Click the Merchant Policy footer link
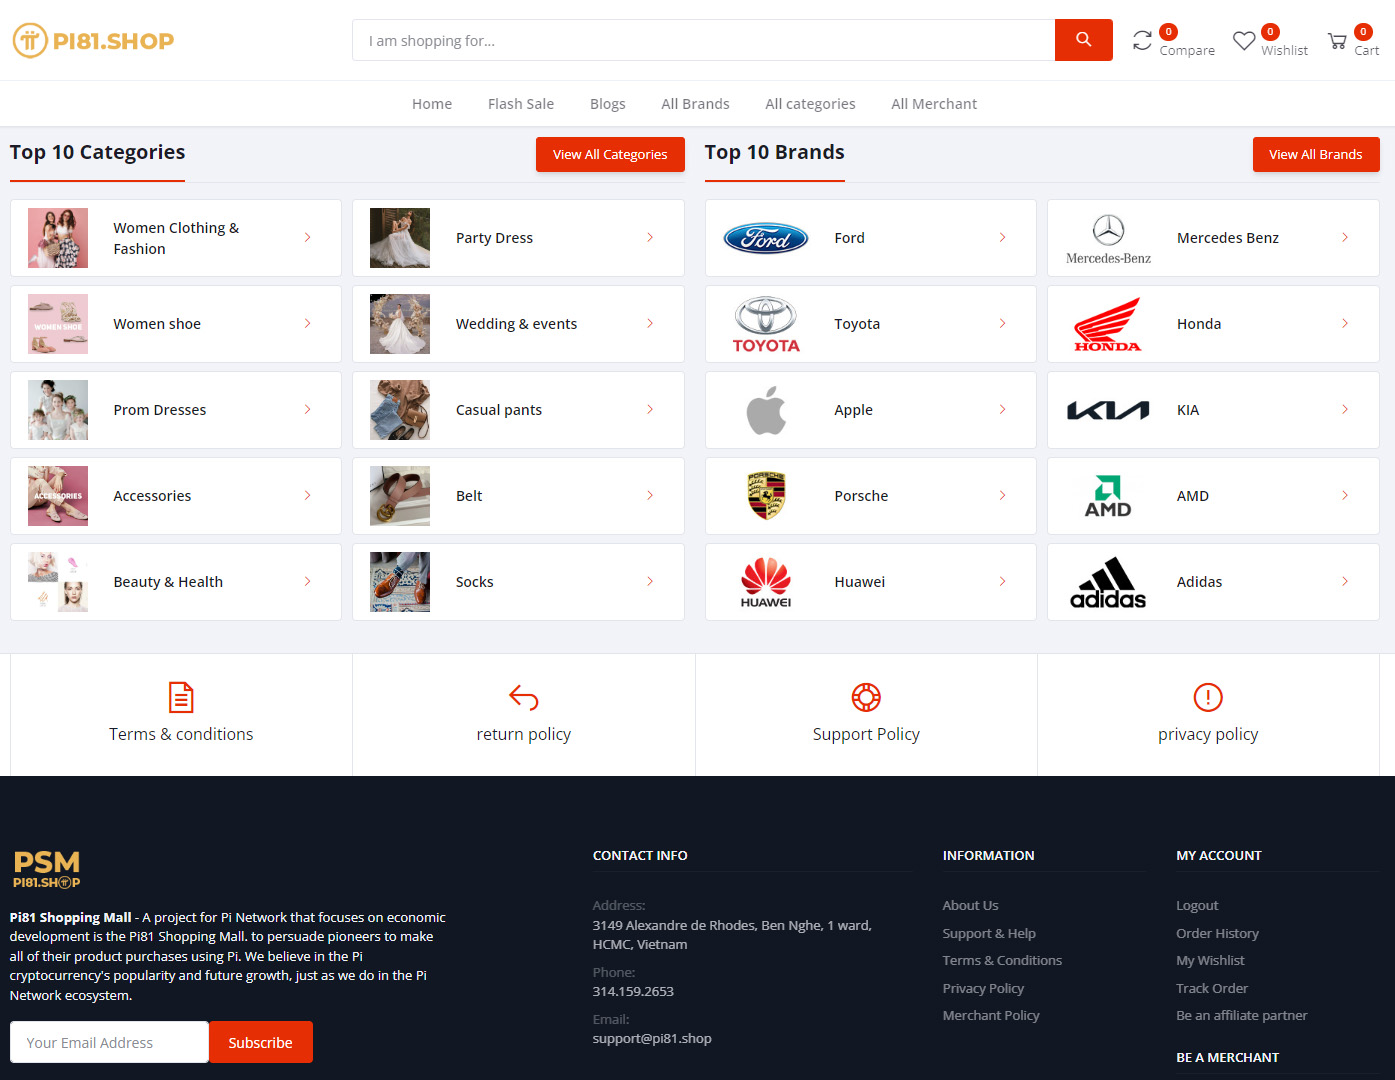Viewport: 1395px width, 1080px height. 991,1016
